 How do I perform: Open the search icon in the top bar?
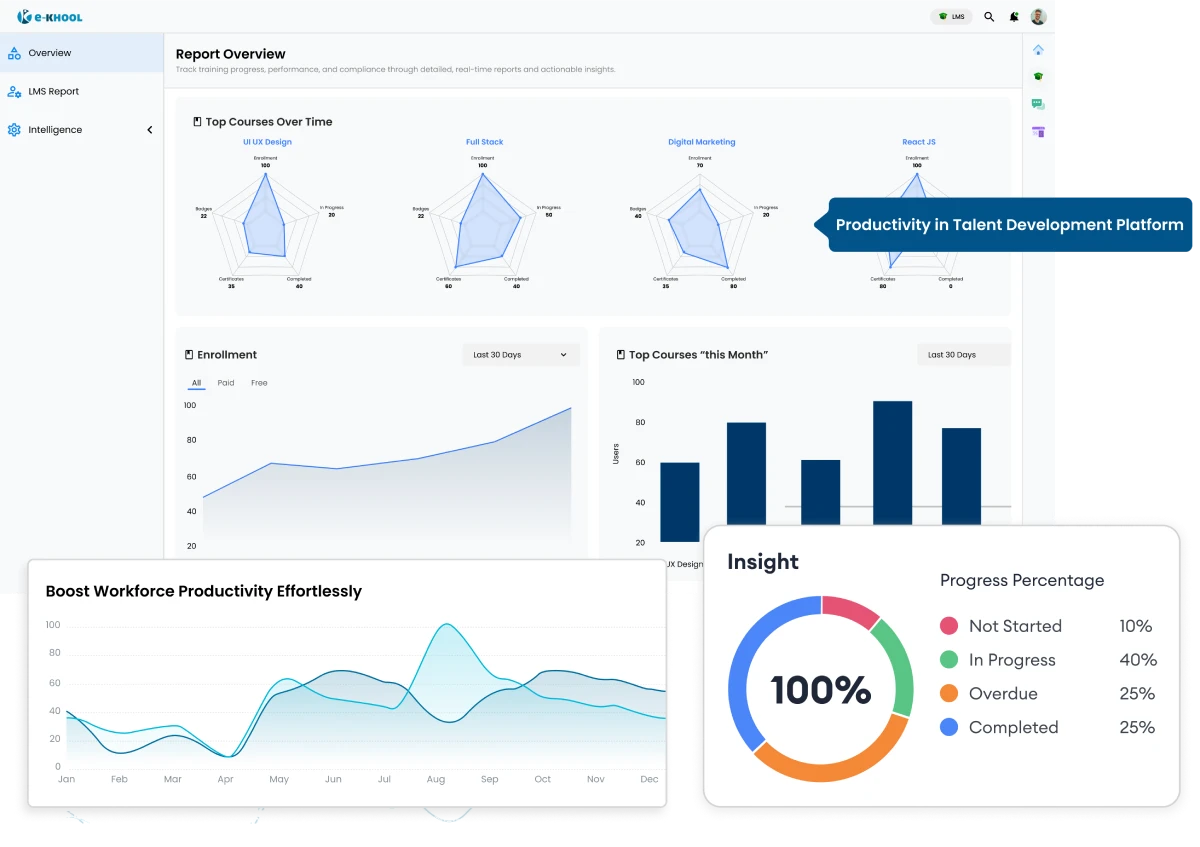coord(989,16)
